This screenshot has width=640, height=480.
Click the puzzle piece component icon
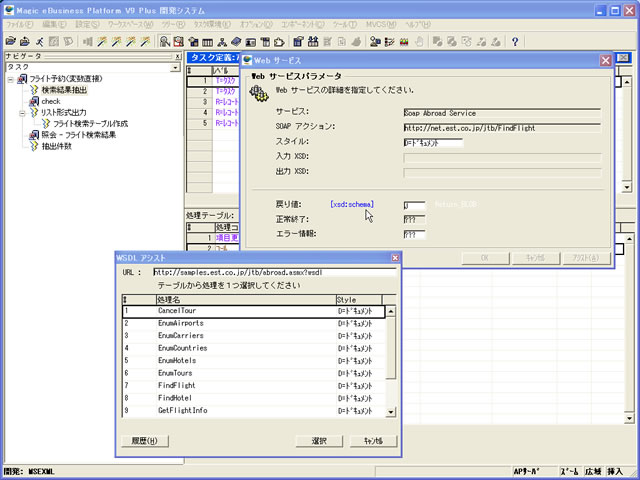click(x=279, y=41)
